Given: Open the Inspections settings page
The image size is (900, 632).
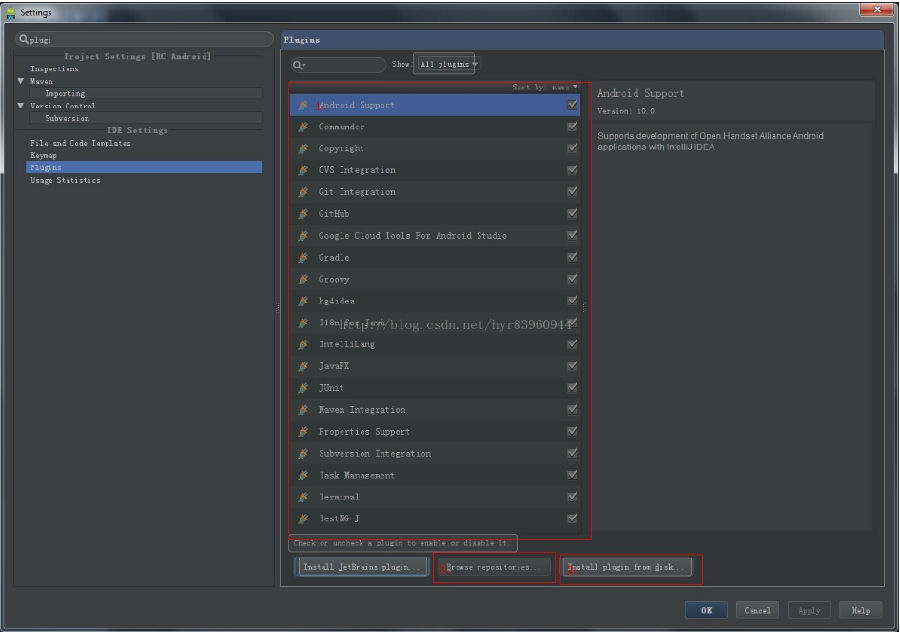Looking at the screenshot, I should pos(54,69).
